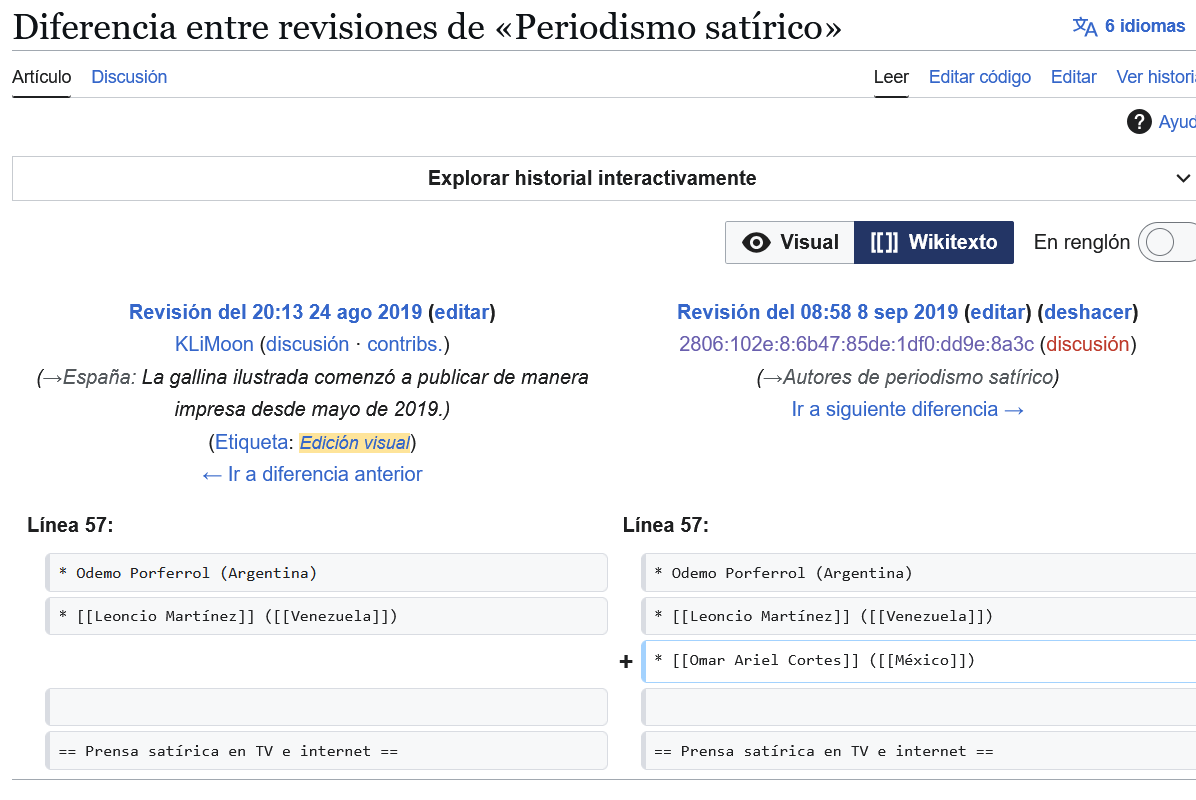Open KLiMoon's contribs. link
Screen dimensions: 1196x800
[x=405, y=344]
